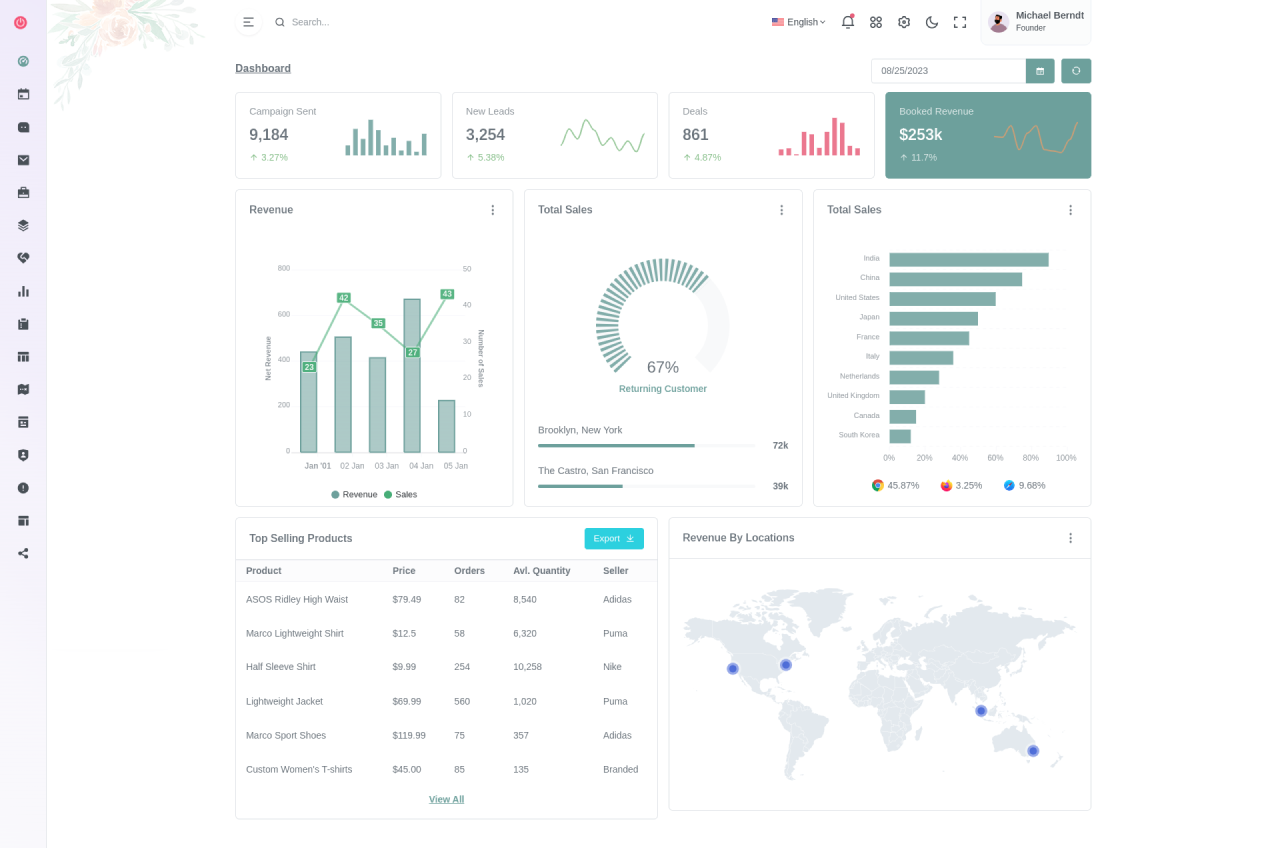The image size is (1280, 848).
Task: Click the Export button
Action: point(614,538)
